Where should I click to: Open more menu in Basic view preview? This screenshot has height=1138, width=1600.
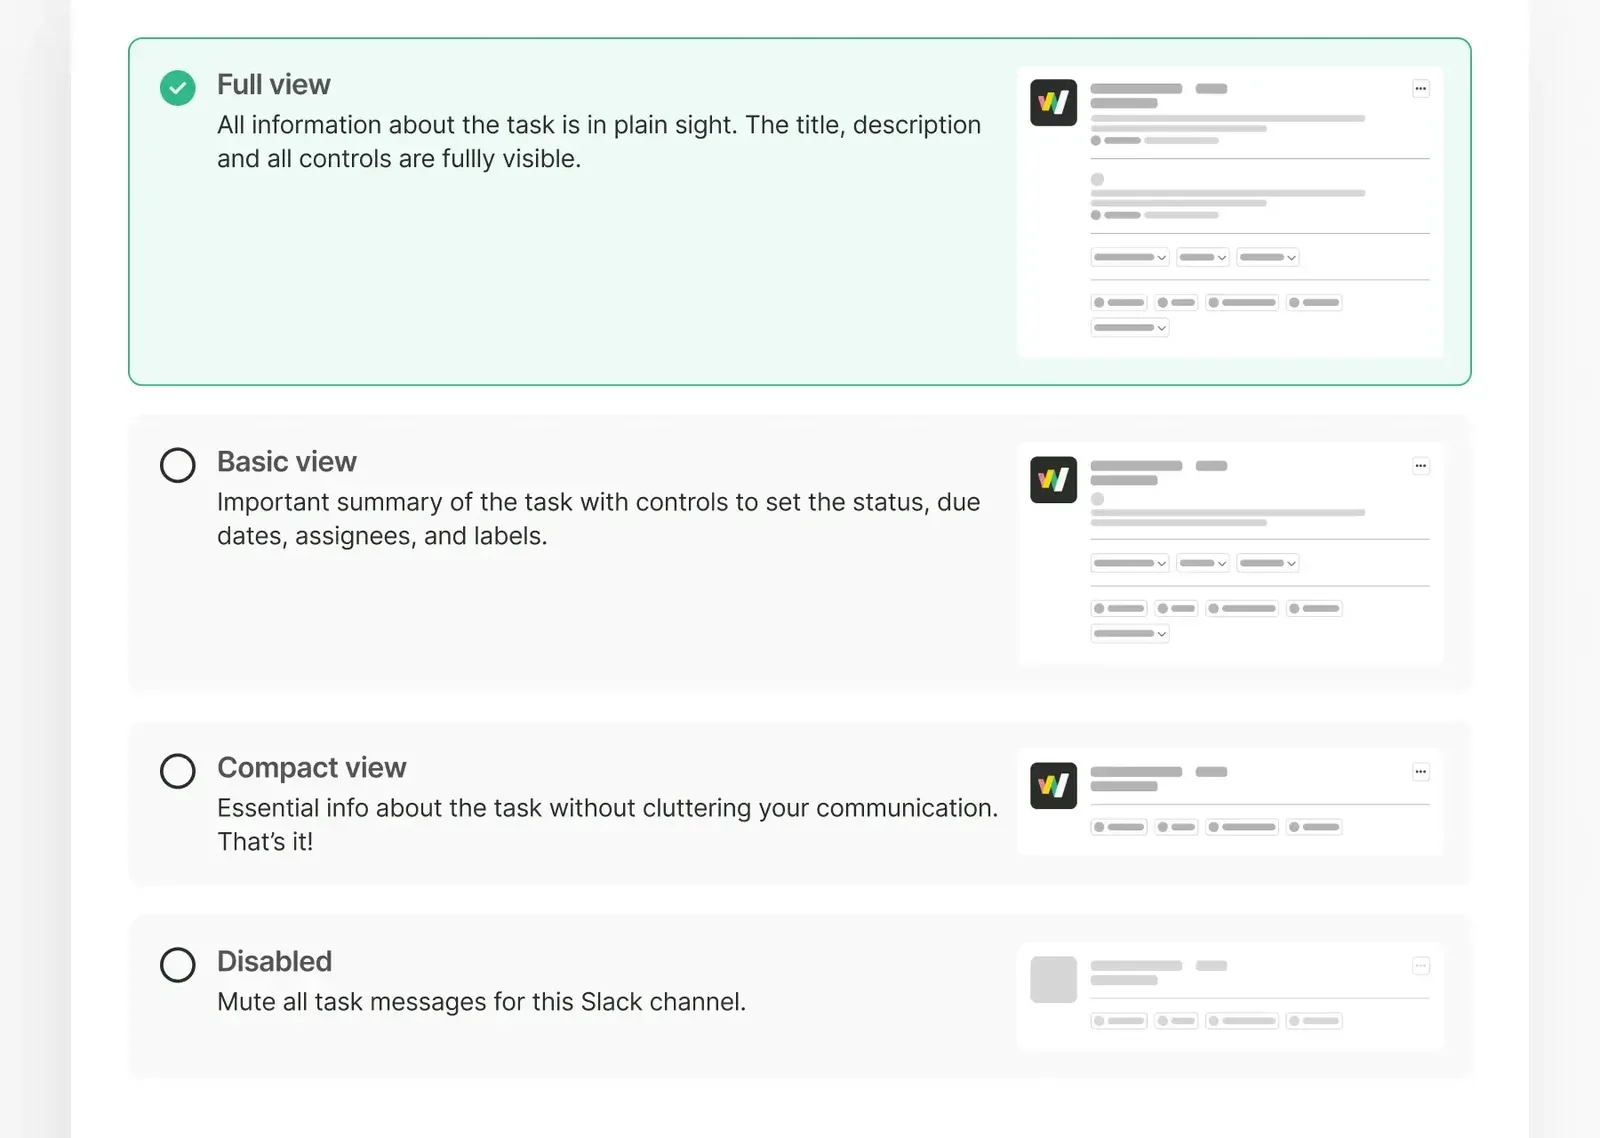(x=1420, y=466)
